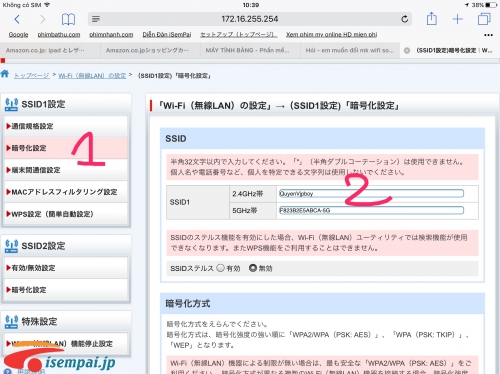This screenshot has width=500, height=374.
Task: Open the tab overview icon
Action: click(x=484, y=19)
